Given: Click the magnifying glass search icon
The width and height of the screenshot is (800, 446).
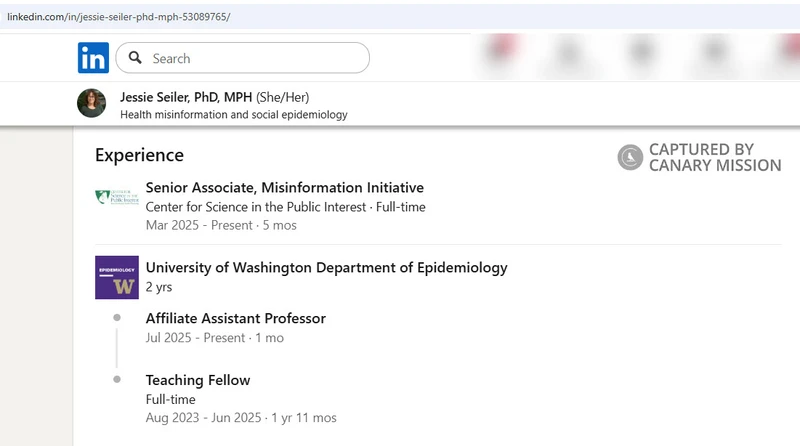Looking at the screenshot, I should (135, 58).
